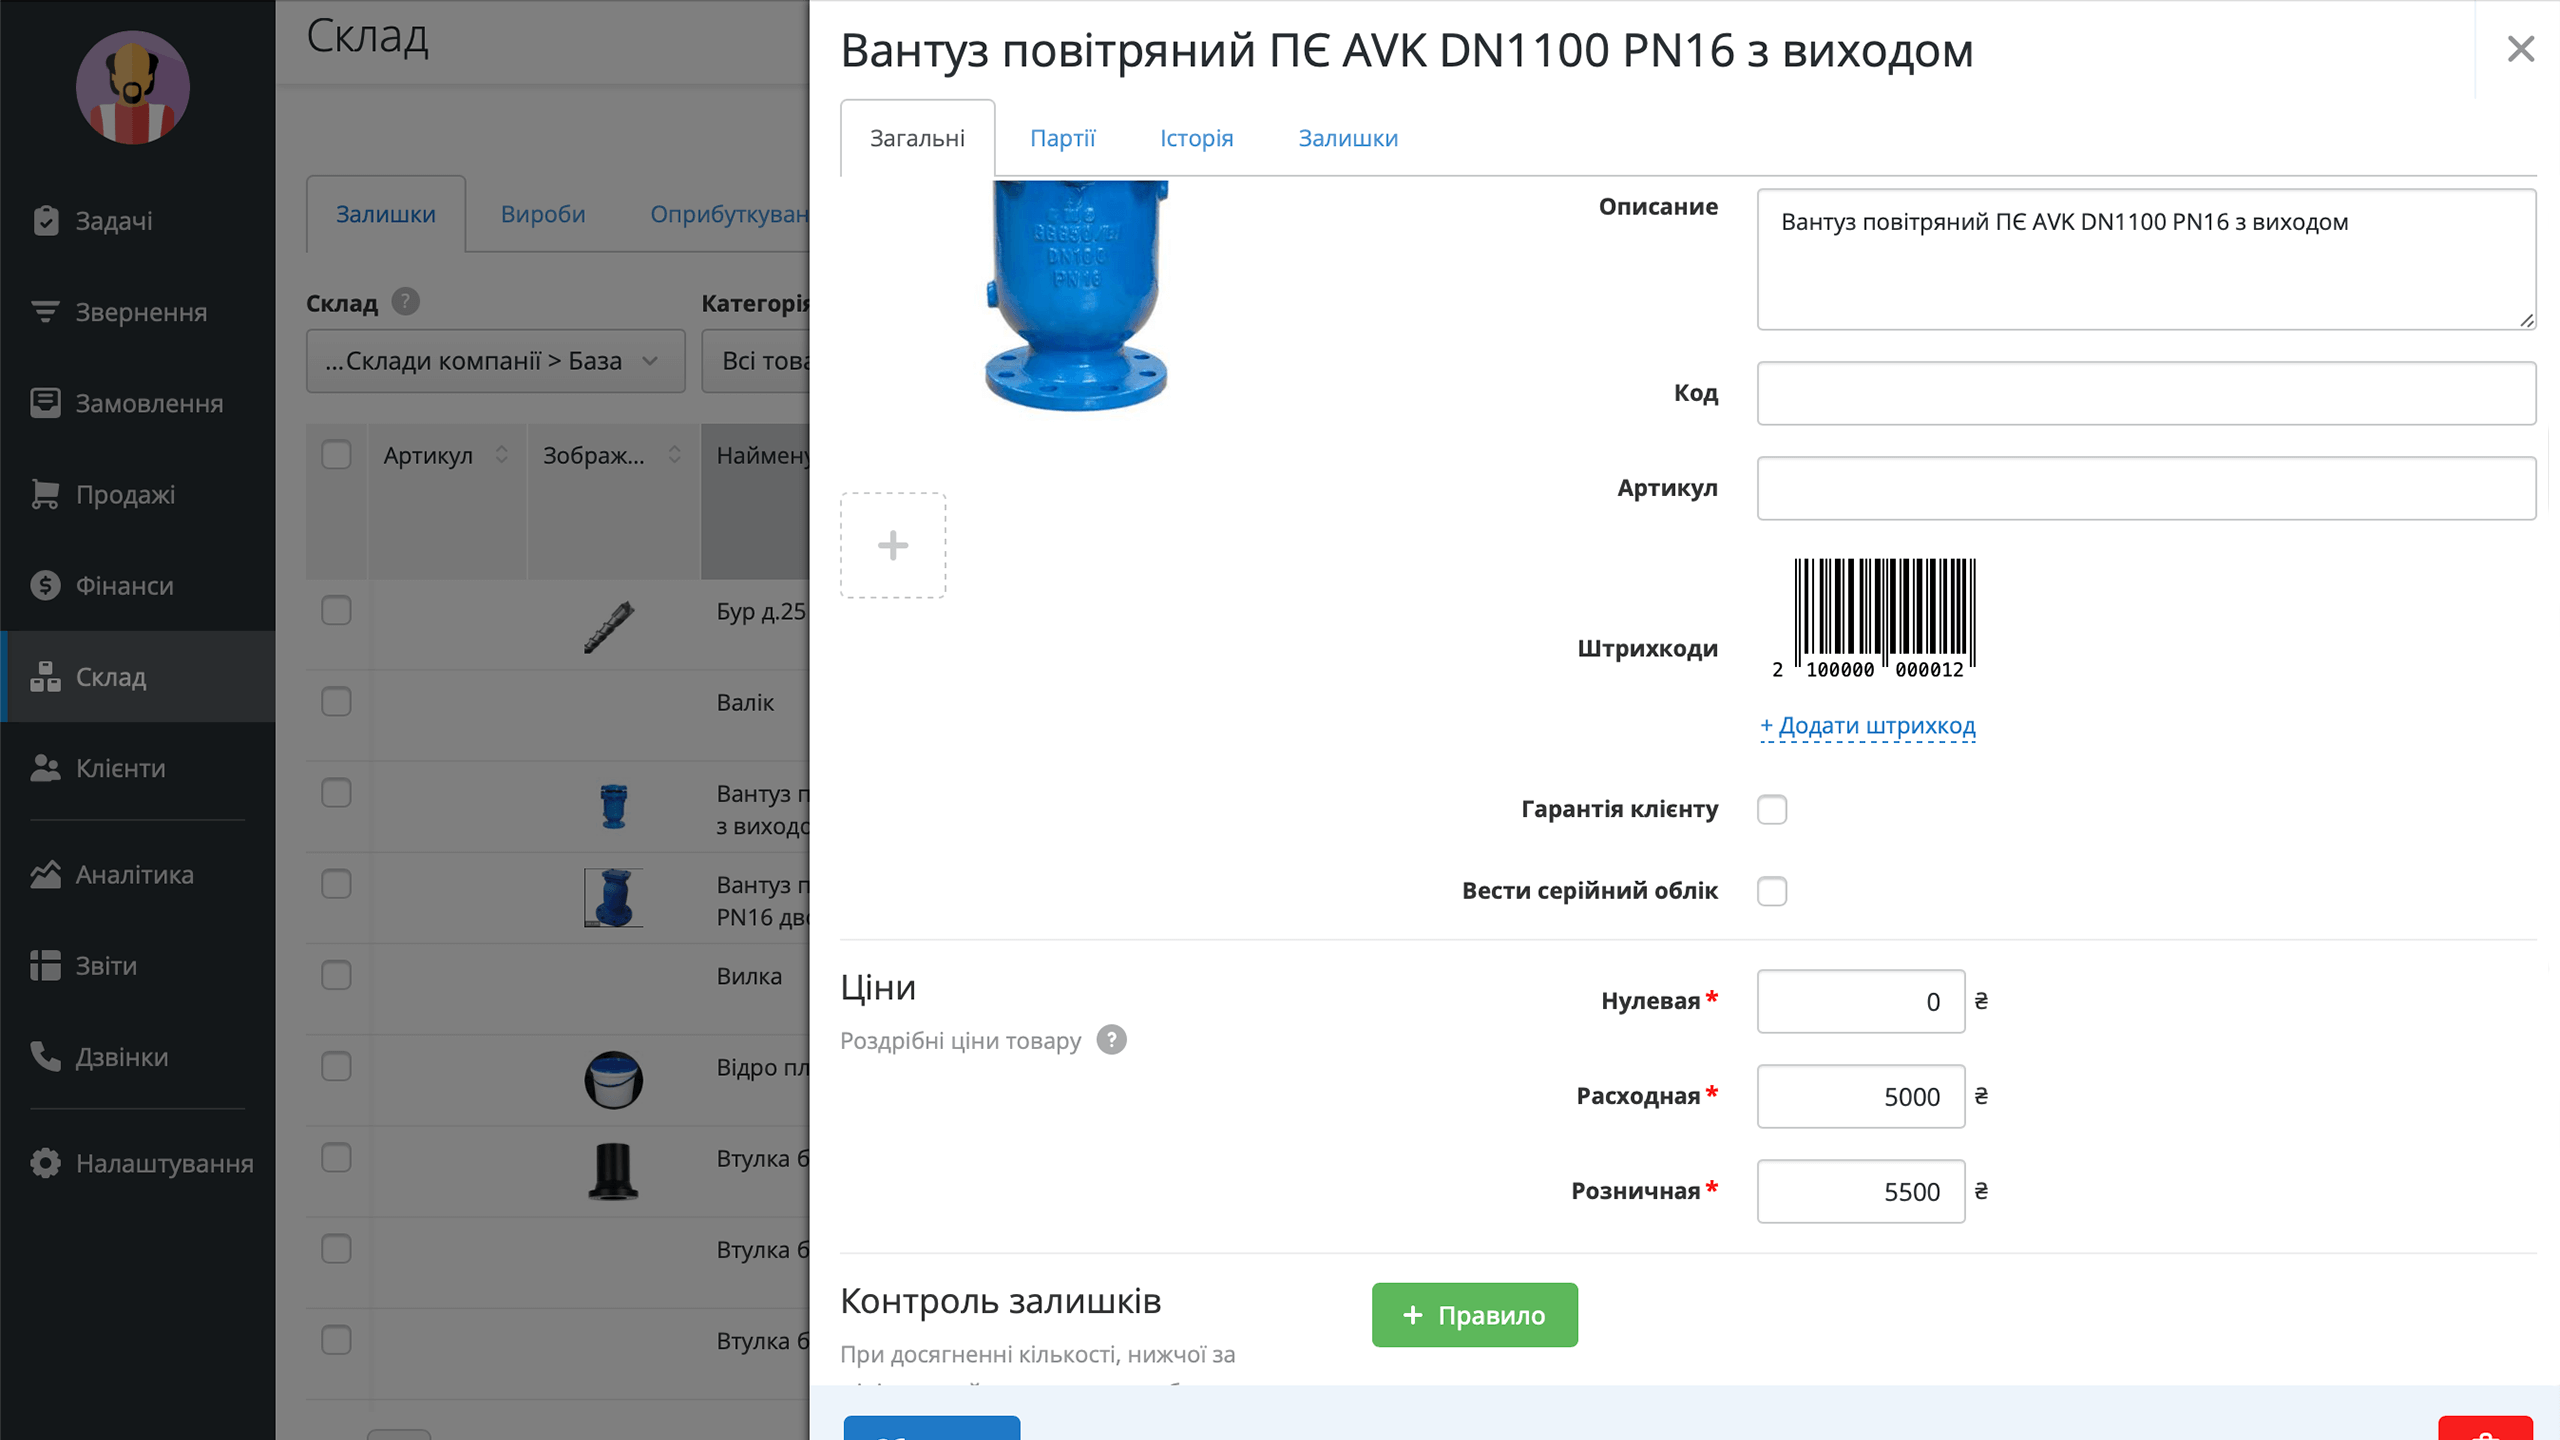
Task: Open Фінанси section
Action: 137,585
